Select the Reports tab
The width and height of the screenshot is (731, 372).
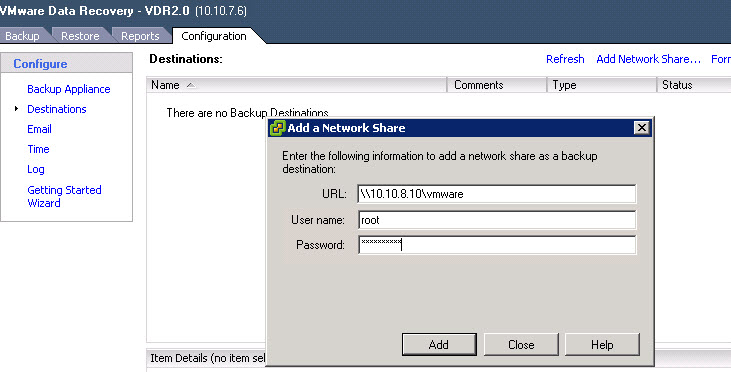(x=140, y=36)
